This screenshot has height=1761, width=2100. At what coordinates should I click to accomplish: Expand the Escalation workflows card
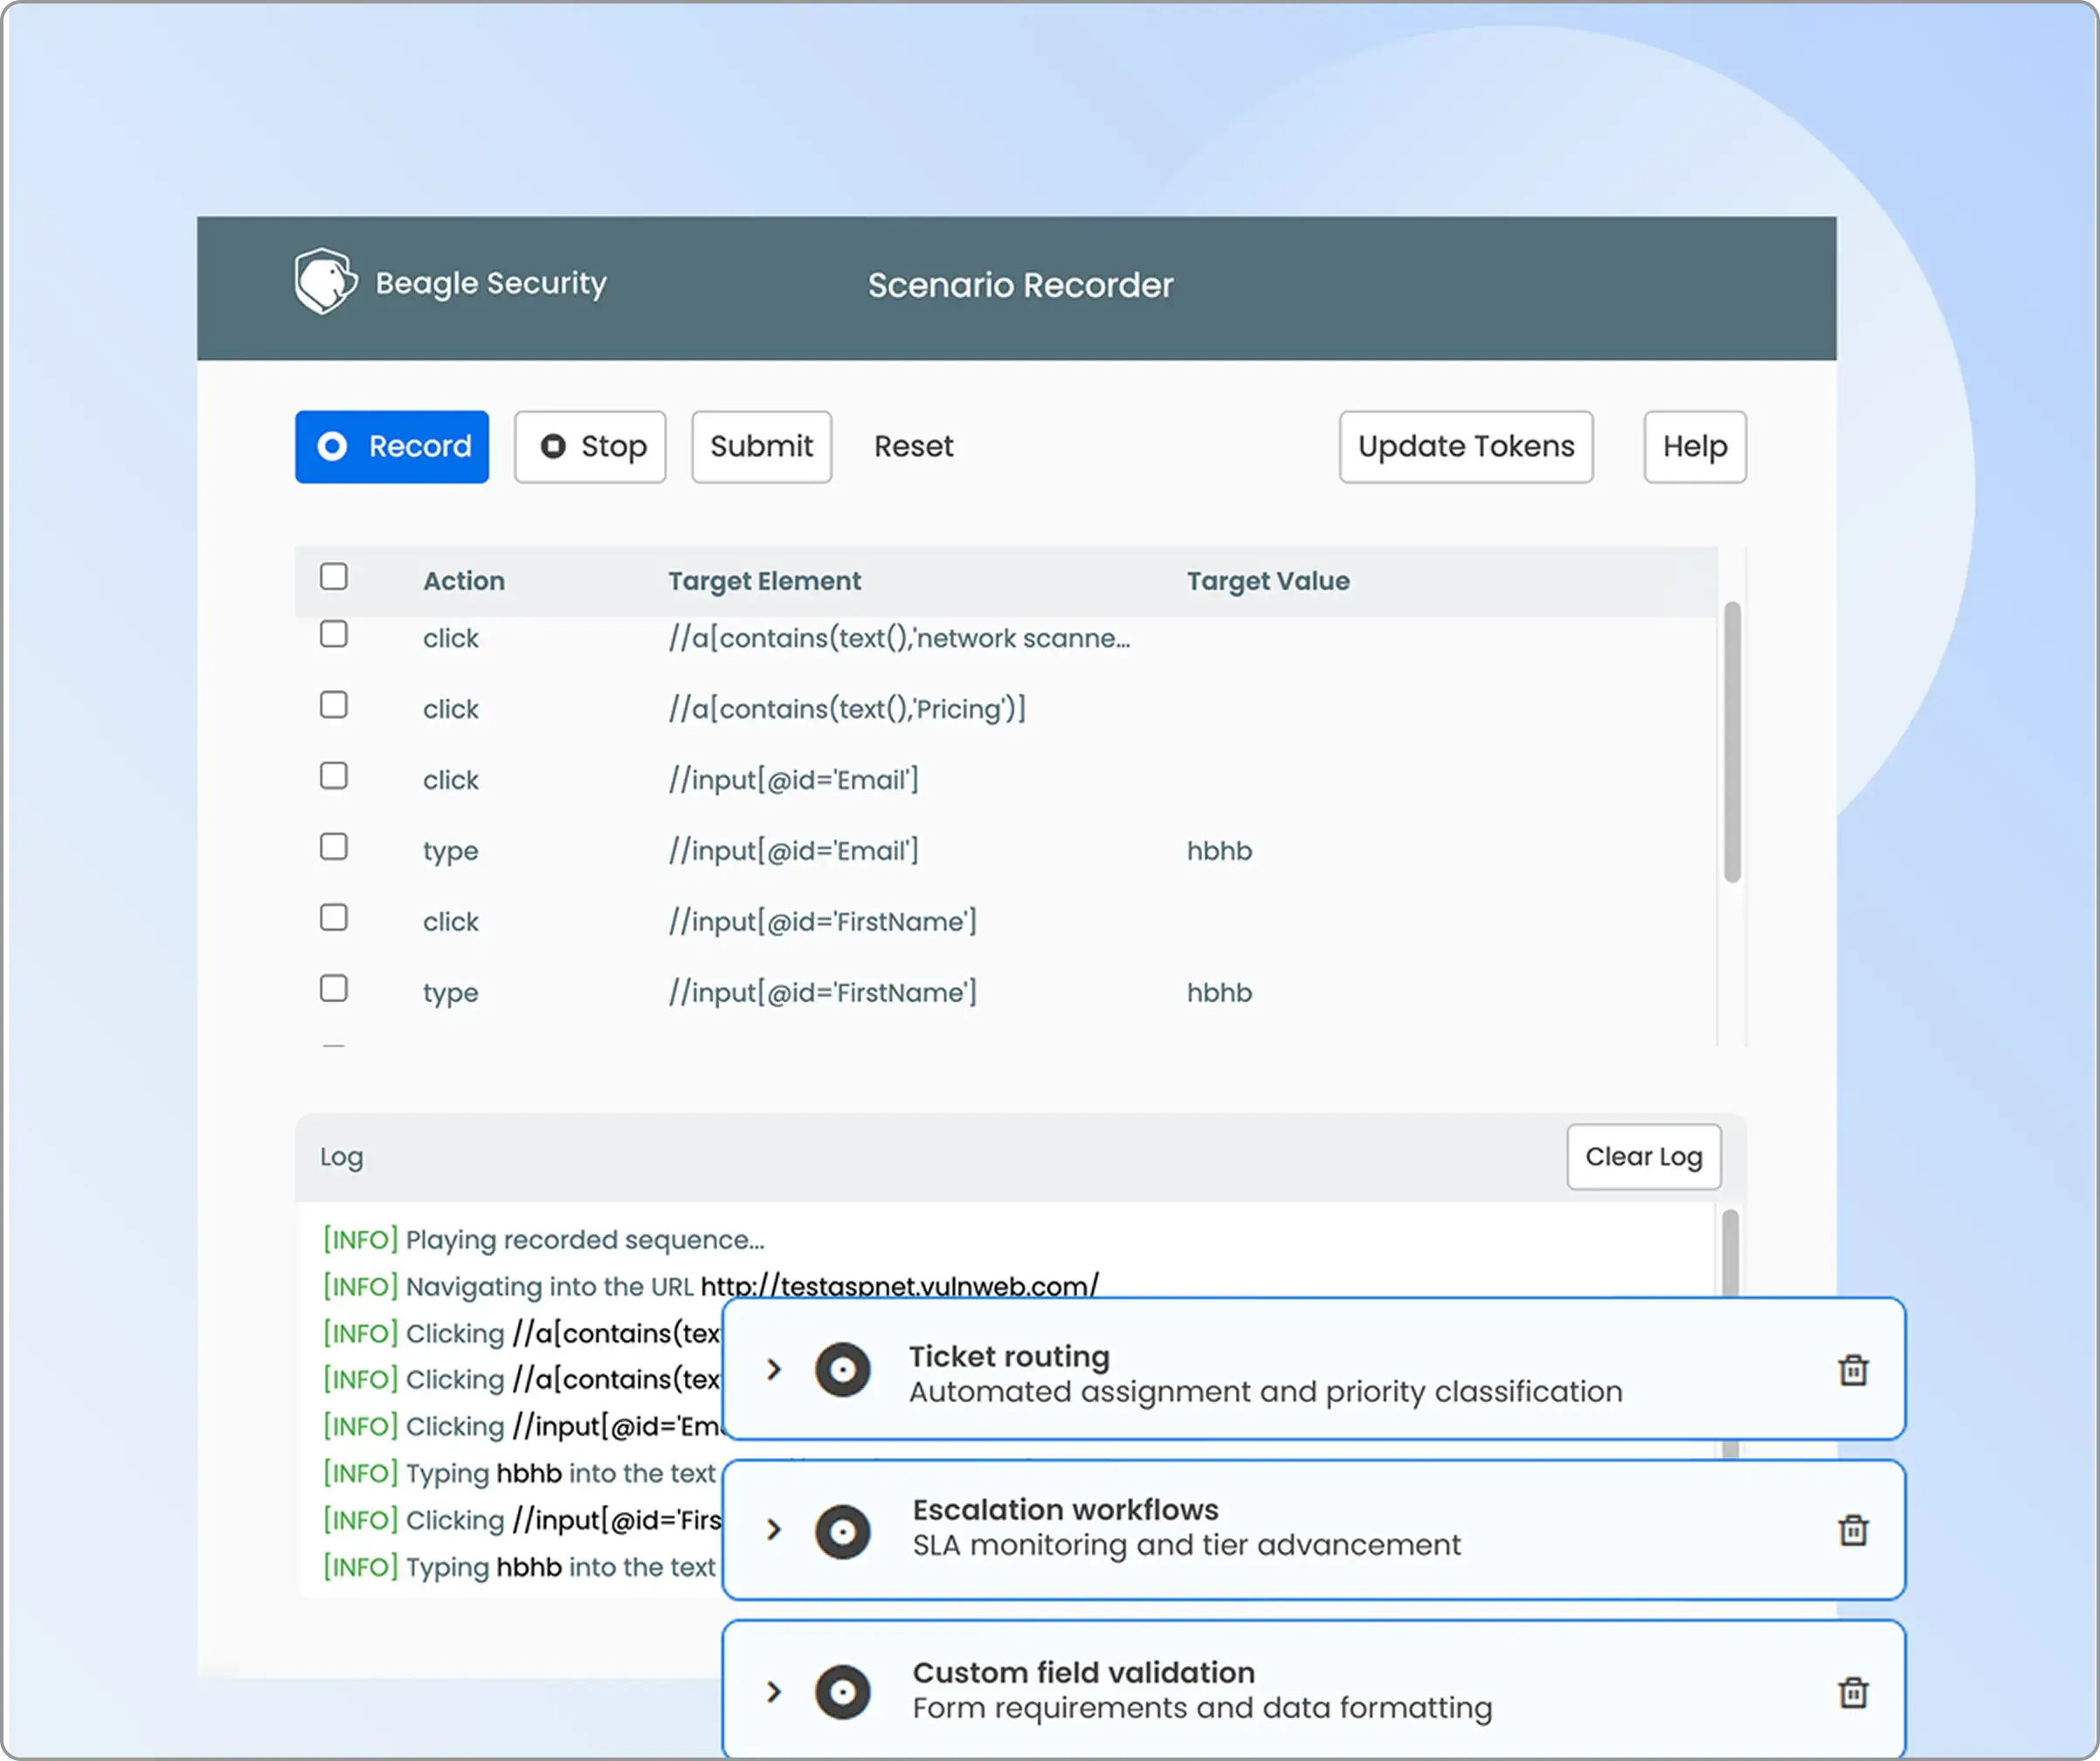coord(773,1530)
